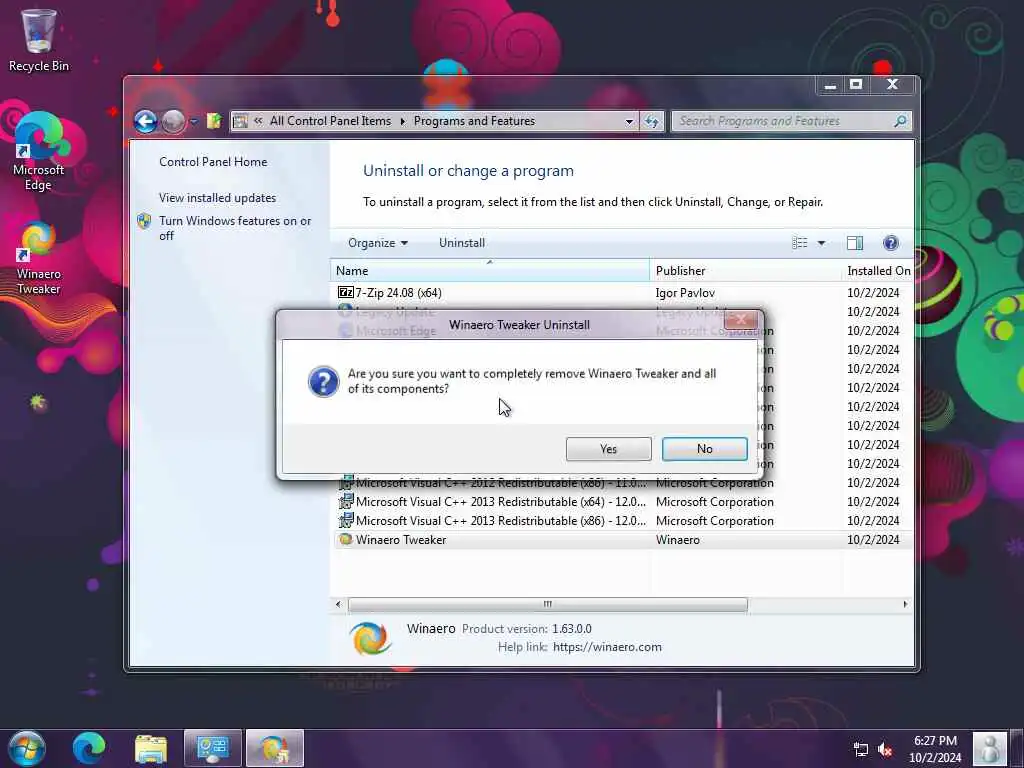Click the Igor Pavlov publisher cell
The height and width of the screenshot is (768, 1024).
(x=685, y=293)
